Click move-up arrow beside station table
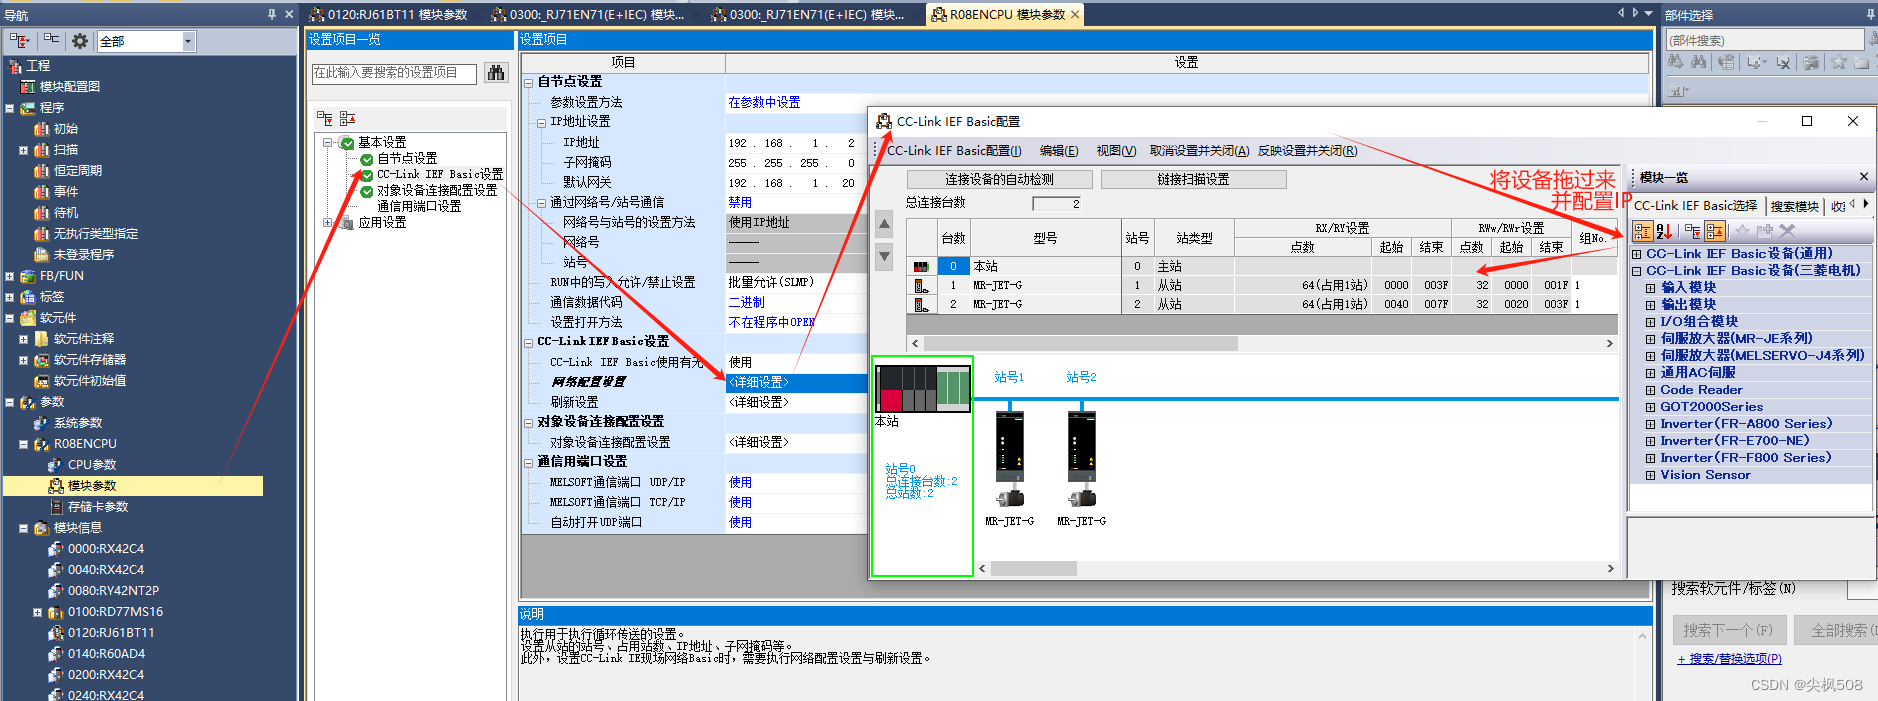The height and width of the screenshot is (701, 1878). tap(884, 224)
